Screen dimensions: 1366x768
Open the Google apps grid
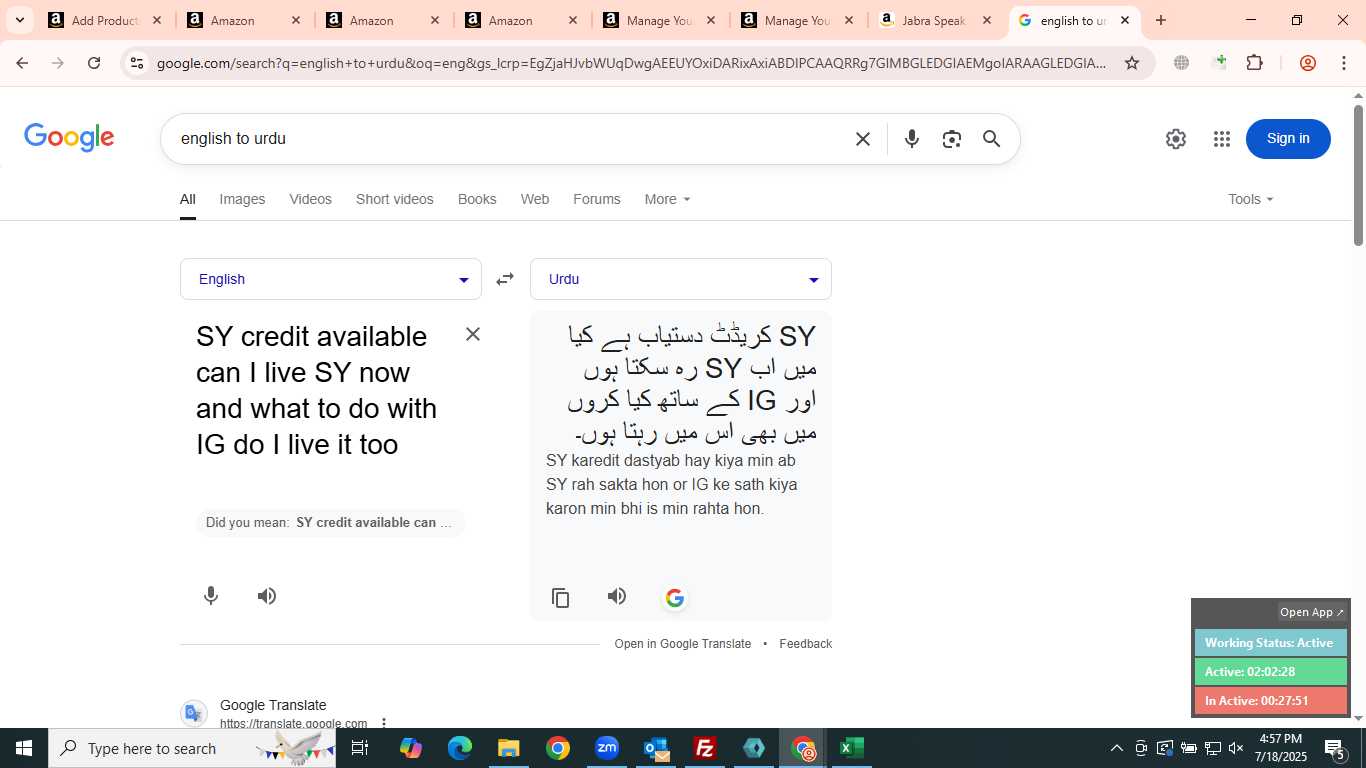[x=1222, y=139]
